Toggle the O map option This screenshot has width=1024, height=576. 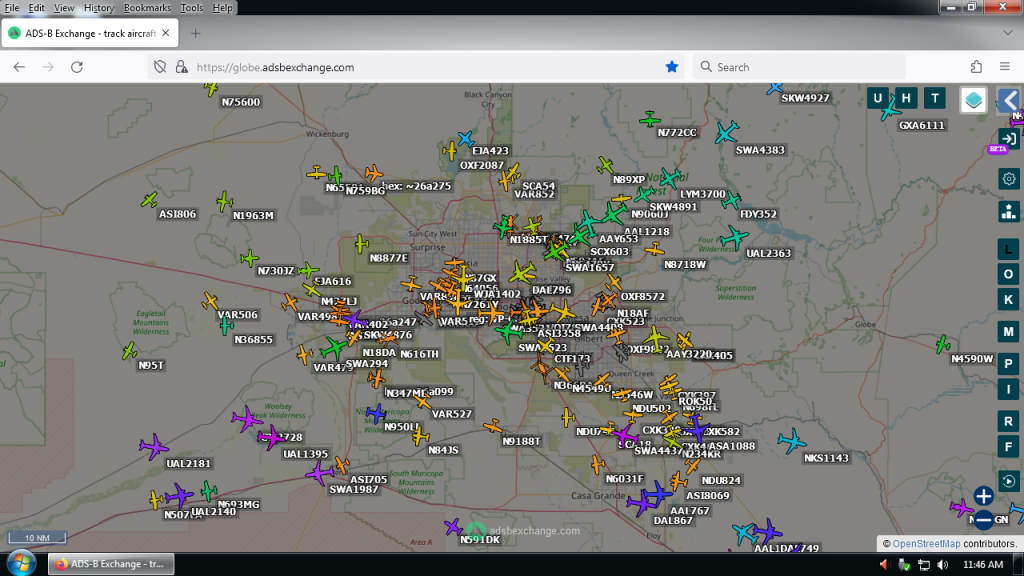click(x=1008, y=274)
